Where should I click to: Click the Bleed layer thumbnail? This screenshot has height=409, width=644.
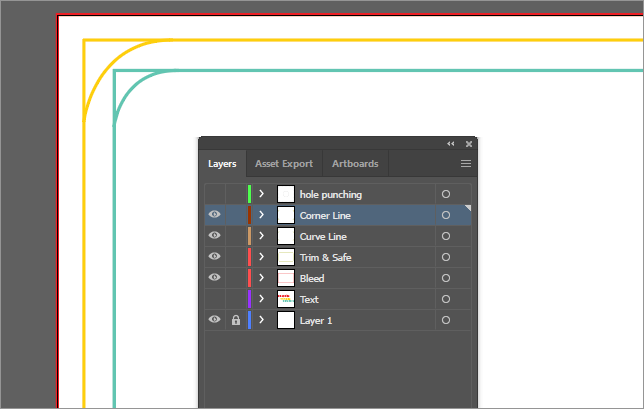tap(286, 278)
